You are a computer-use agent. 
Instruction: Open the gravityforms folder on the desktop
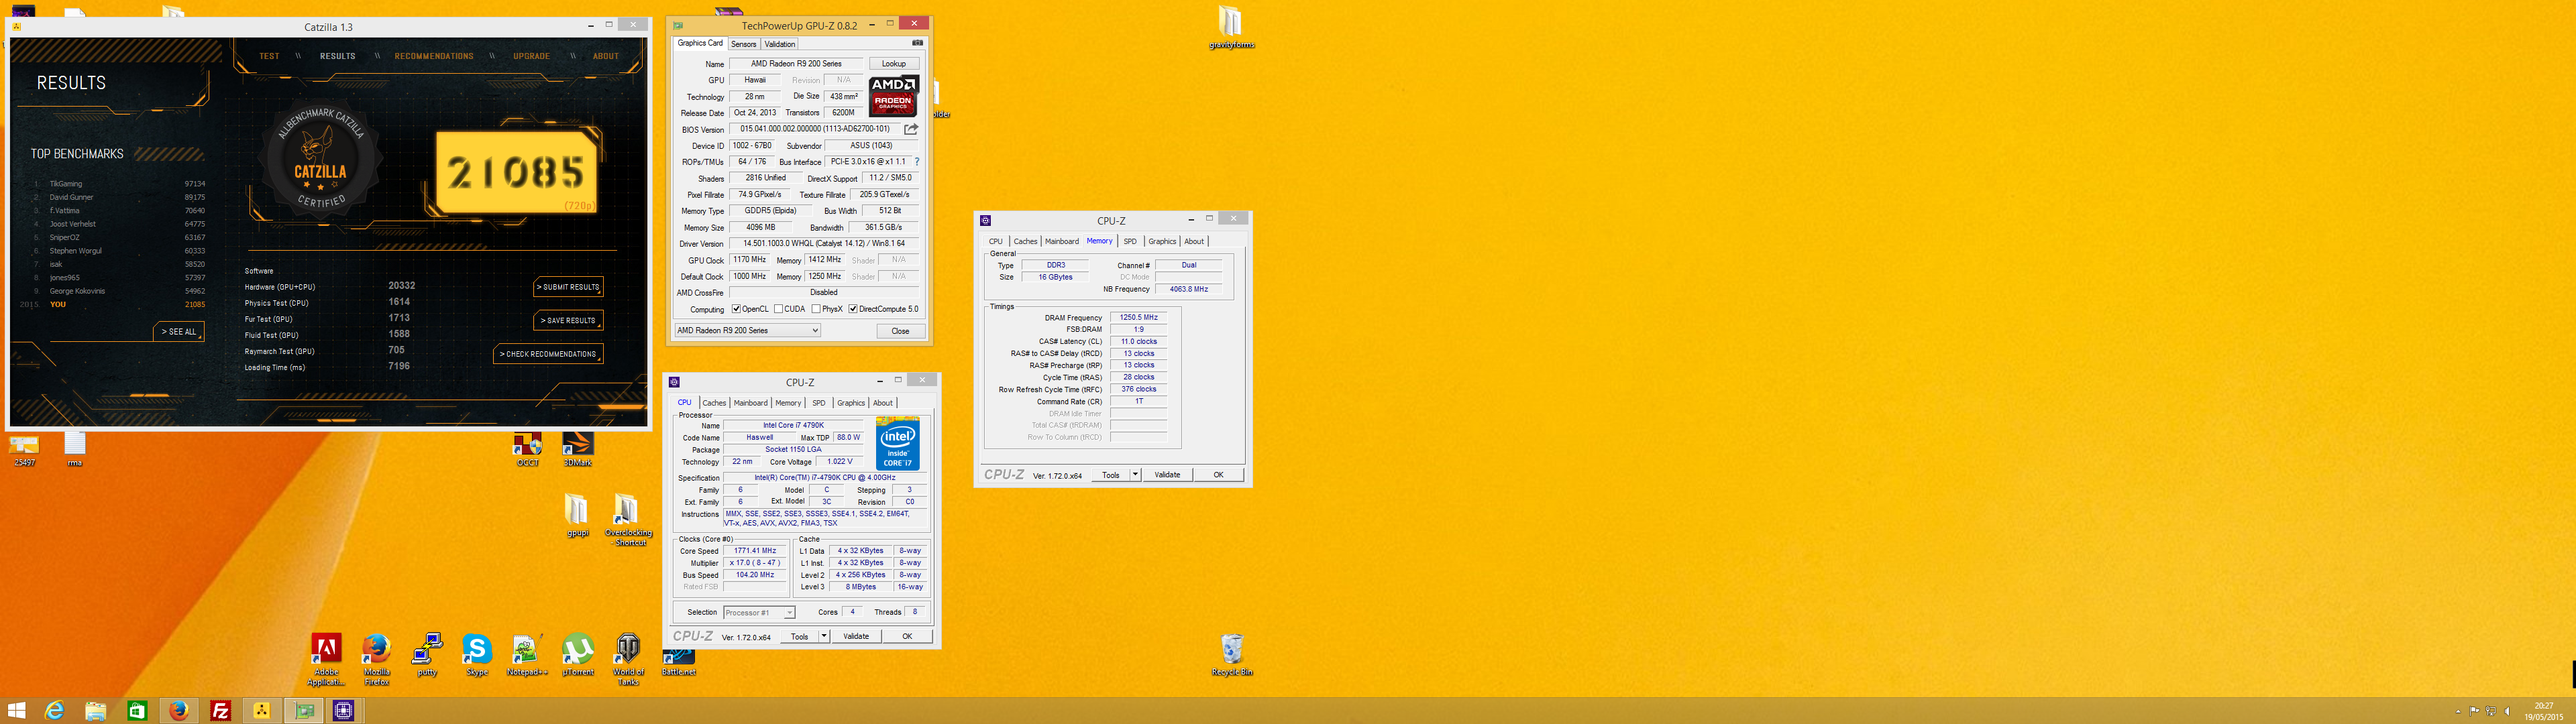tap(1231, 28)
